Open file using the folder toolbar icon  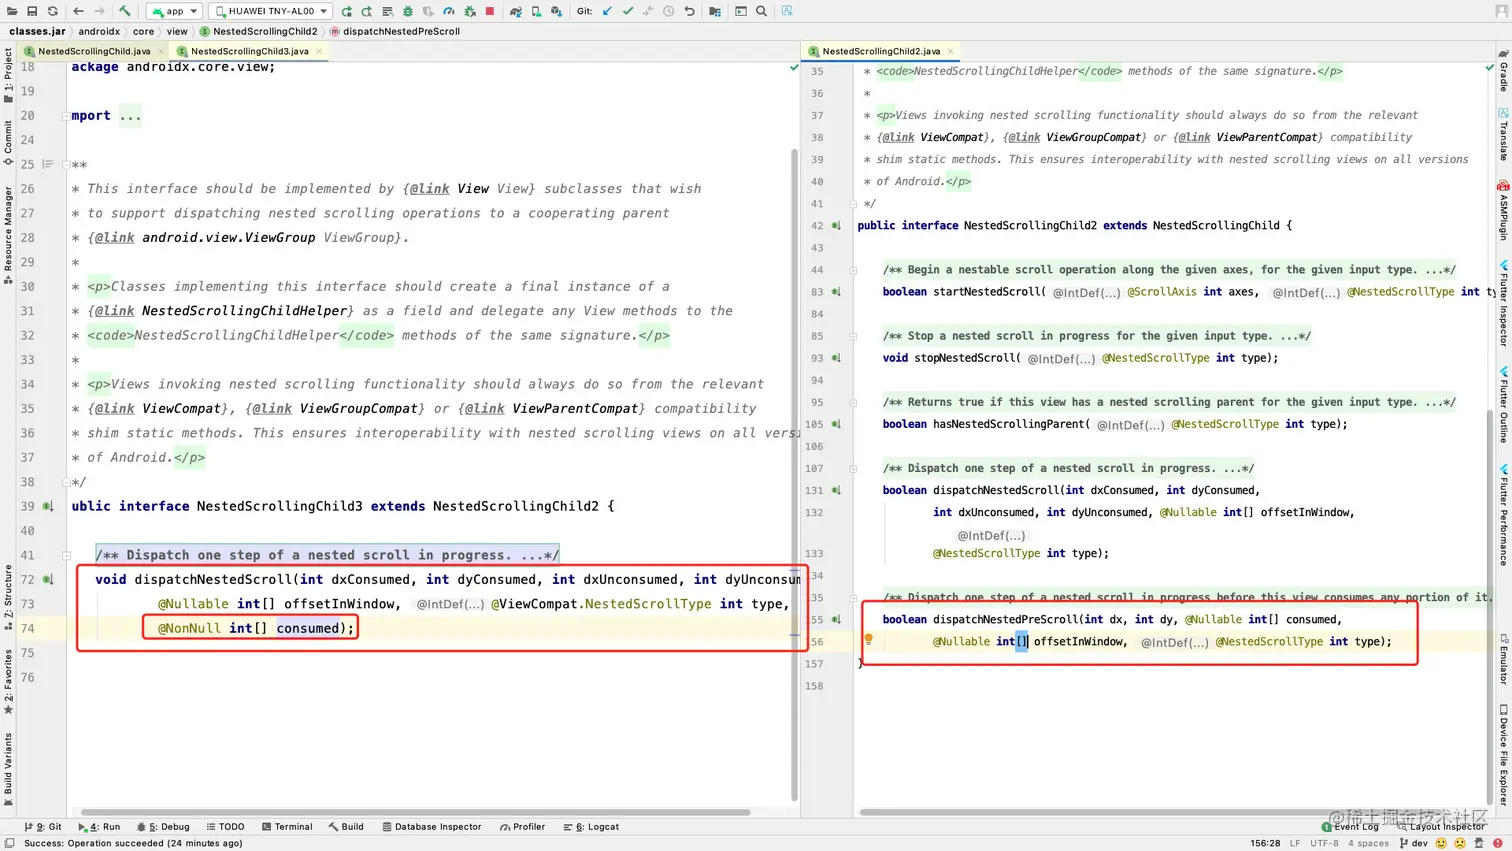[x=12, y=11]
